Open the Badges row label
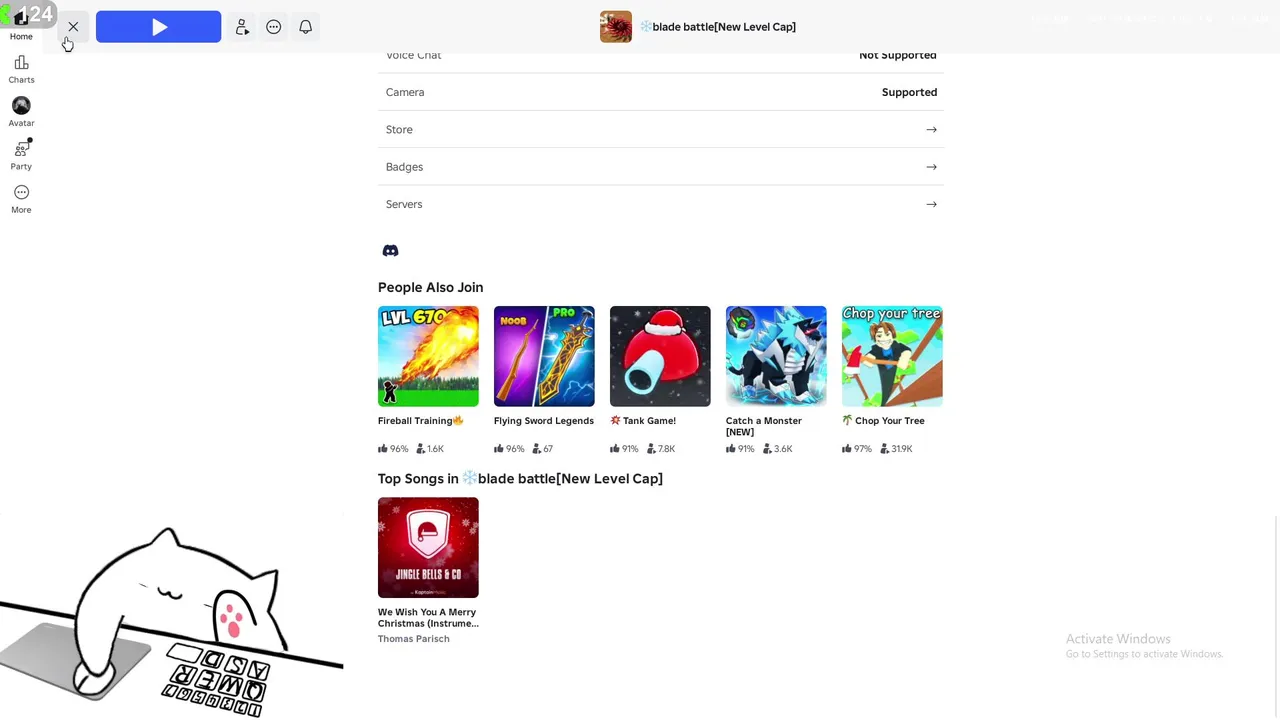1280x720 pixels. [404, 167]
